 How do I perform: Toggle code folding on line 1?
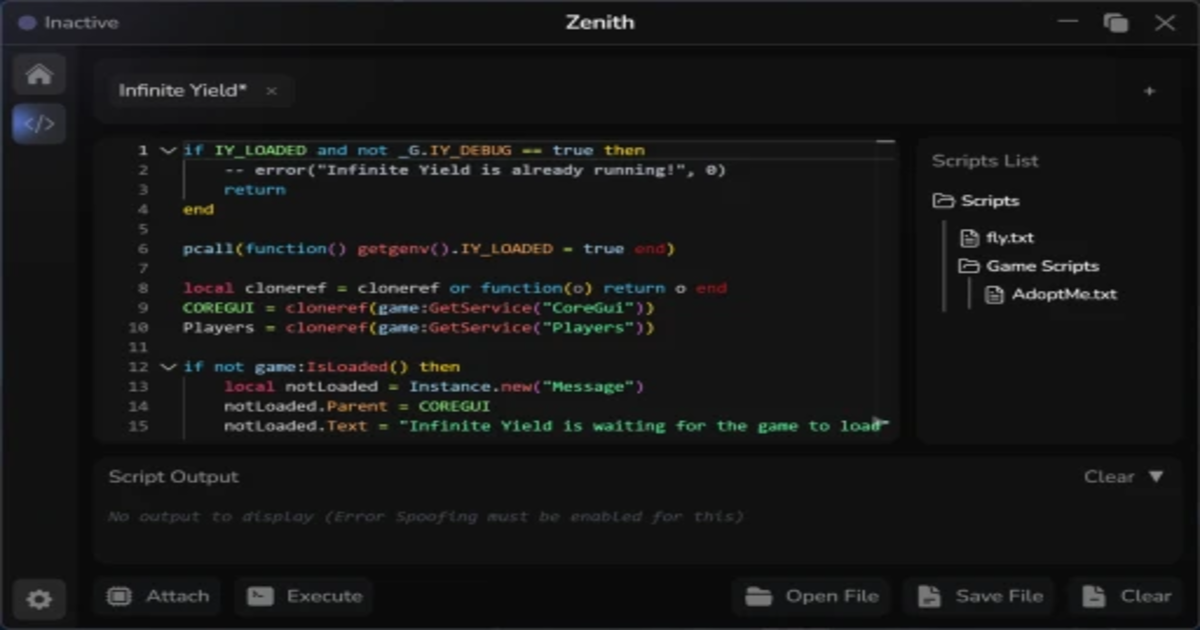(166, 150)
